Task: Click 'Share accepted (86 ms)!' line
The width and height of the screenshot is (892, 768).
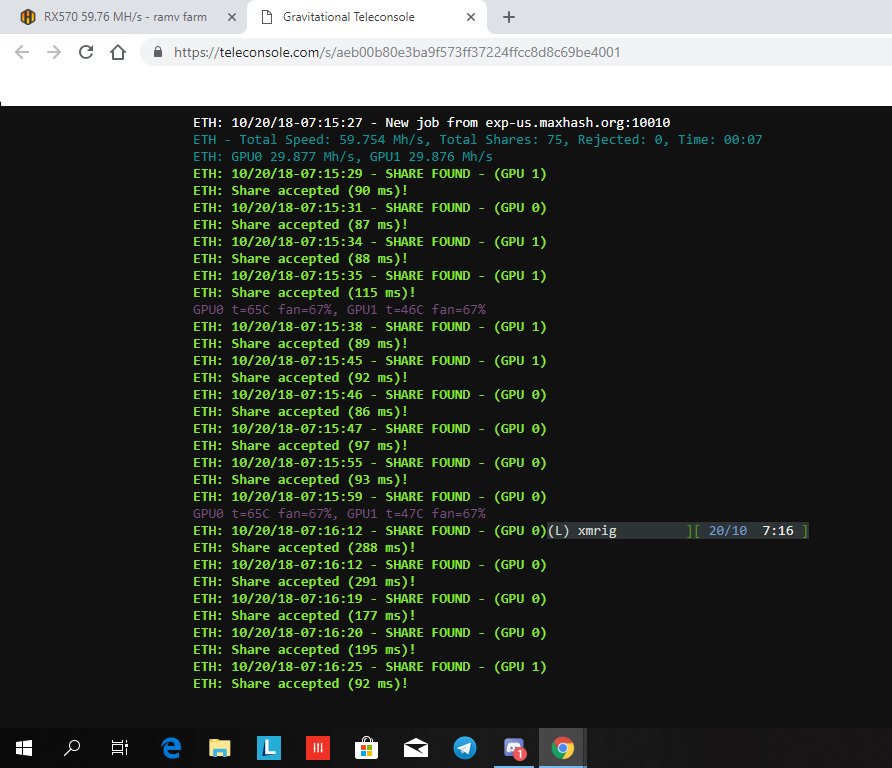Action: coord(300,411)
